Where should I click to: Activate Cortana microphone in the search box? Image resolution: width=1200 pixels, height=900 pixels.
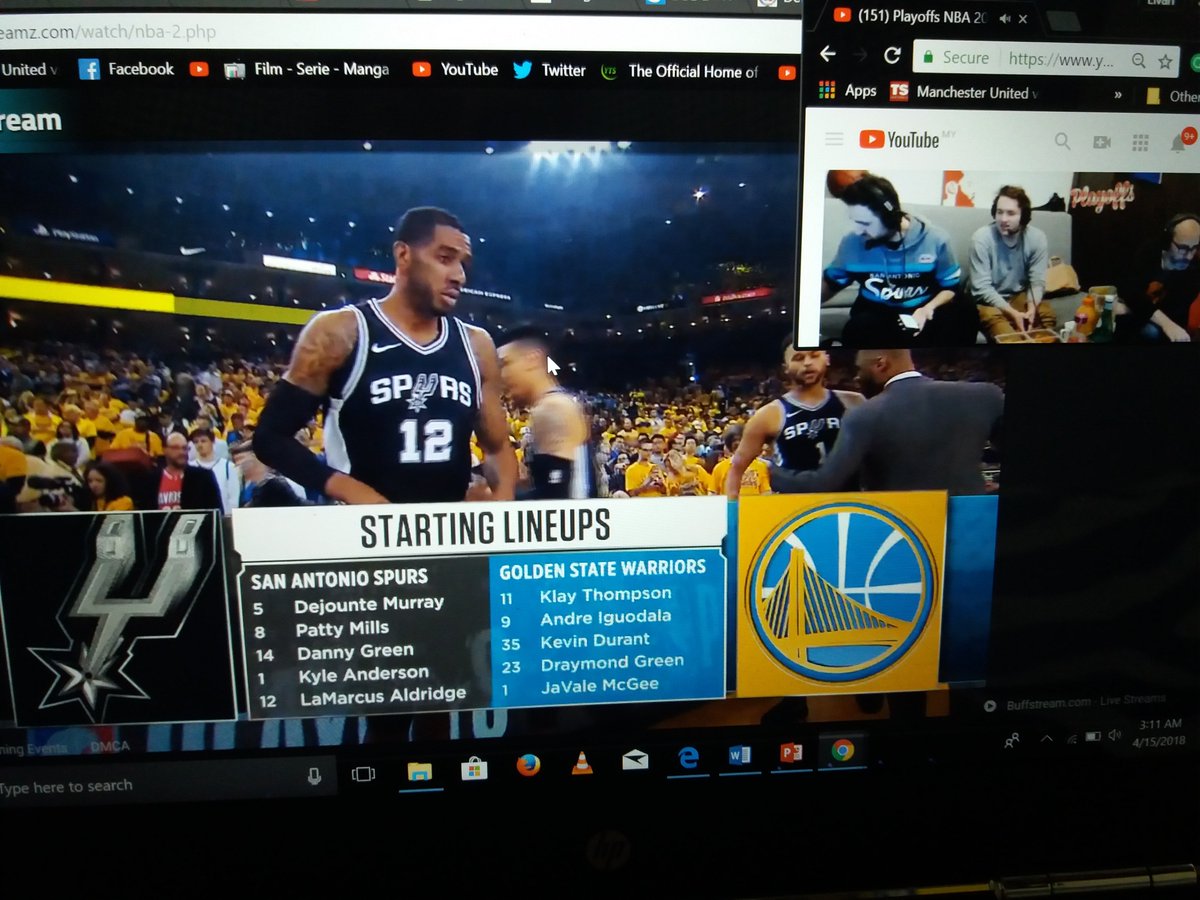tap(314, 776)
